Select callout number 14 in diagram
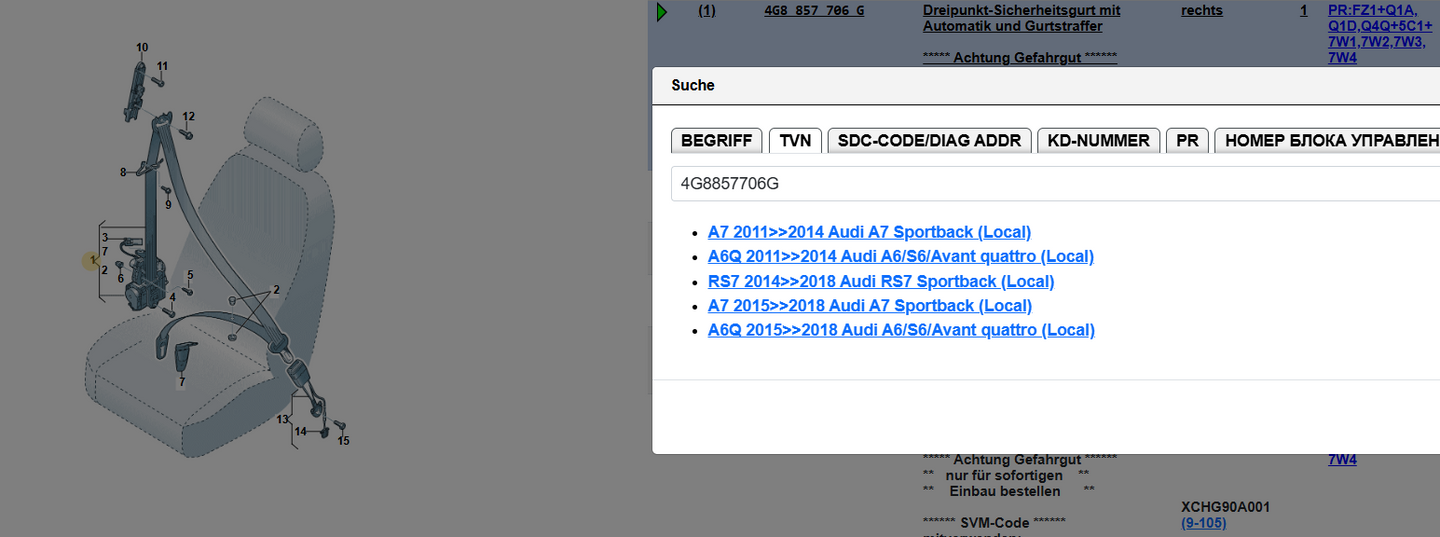The width and height of the screenshot is (1440, 537). (x=301, y=431)
